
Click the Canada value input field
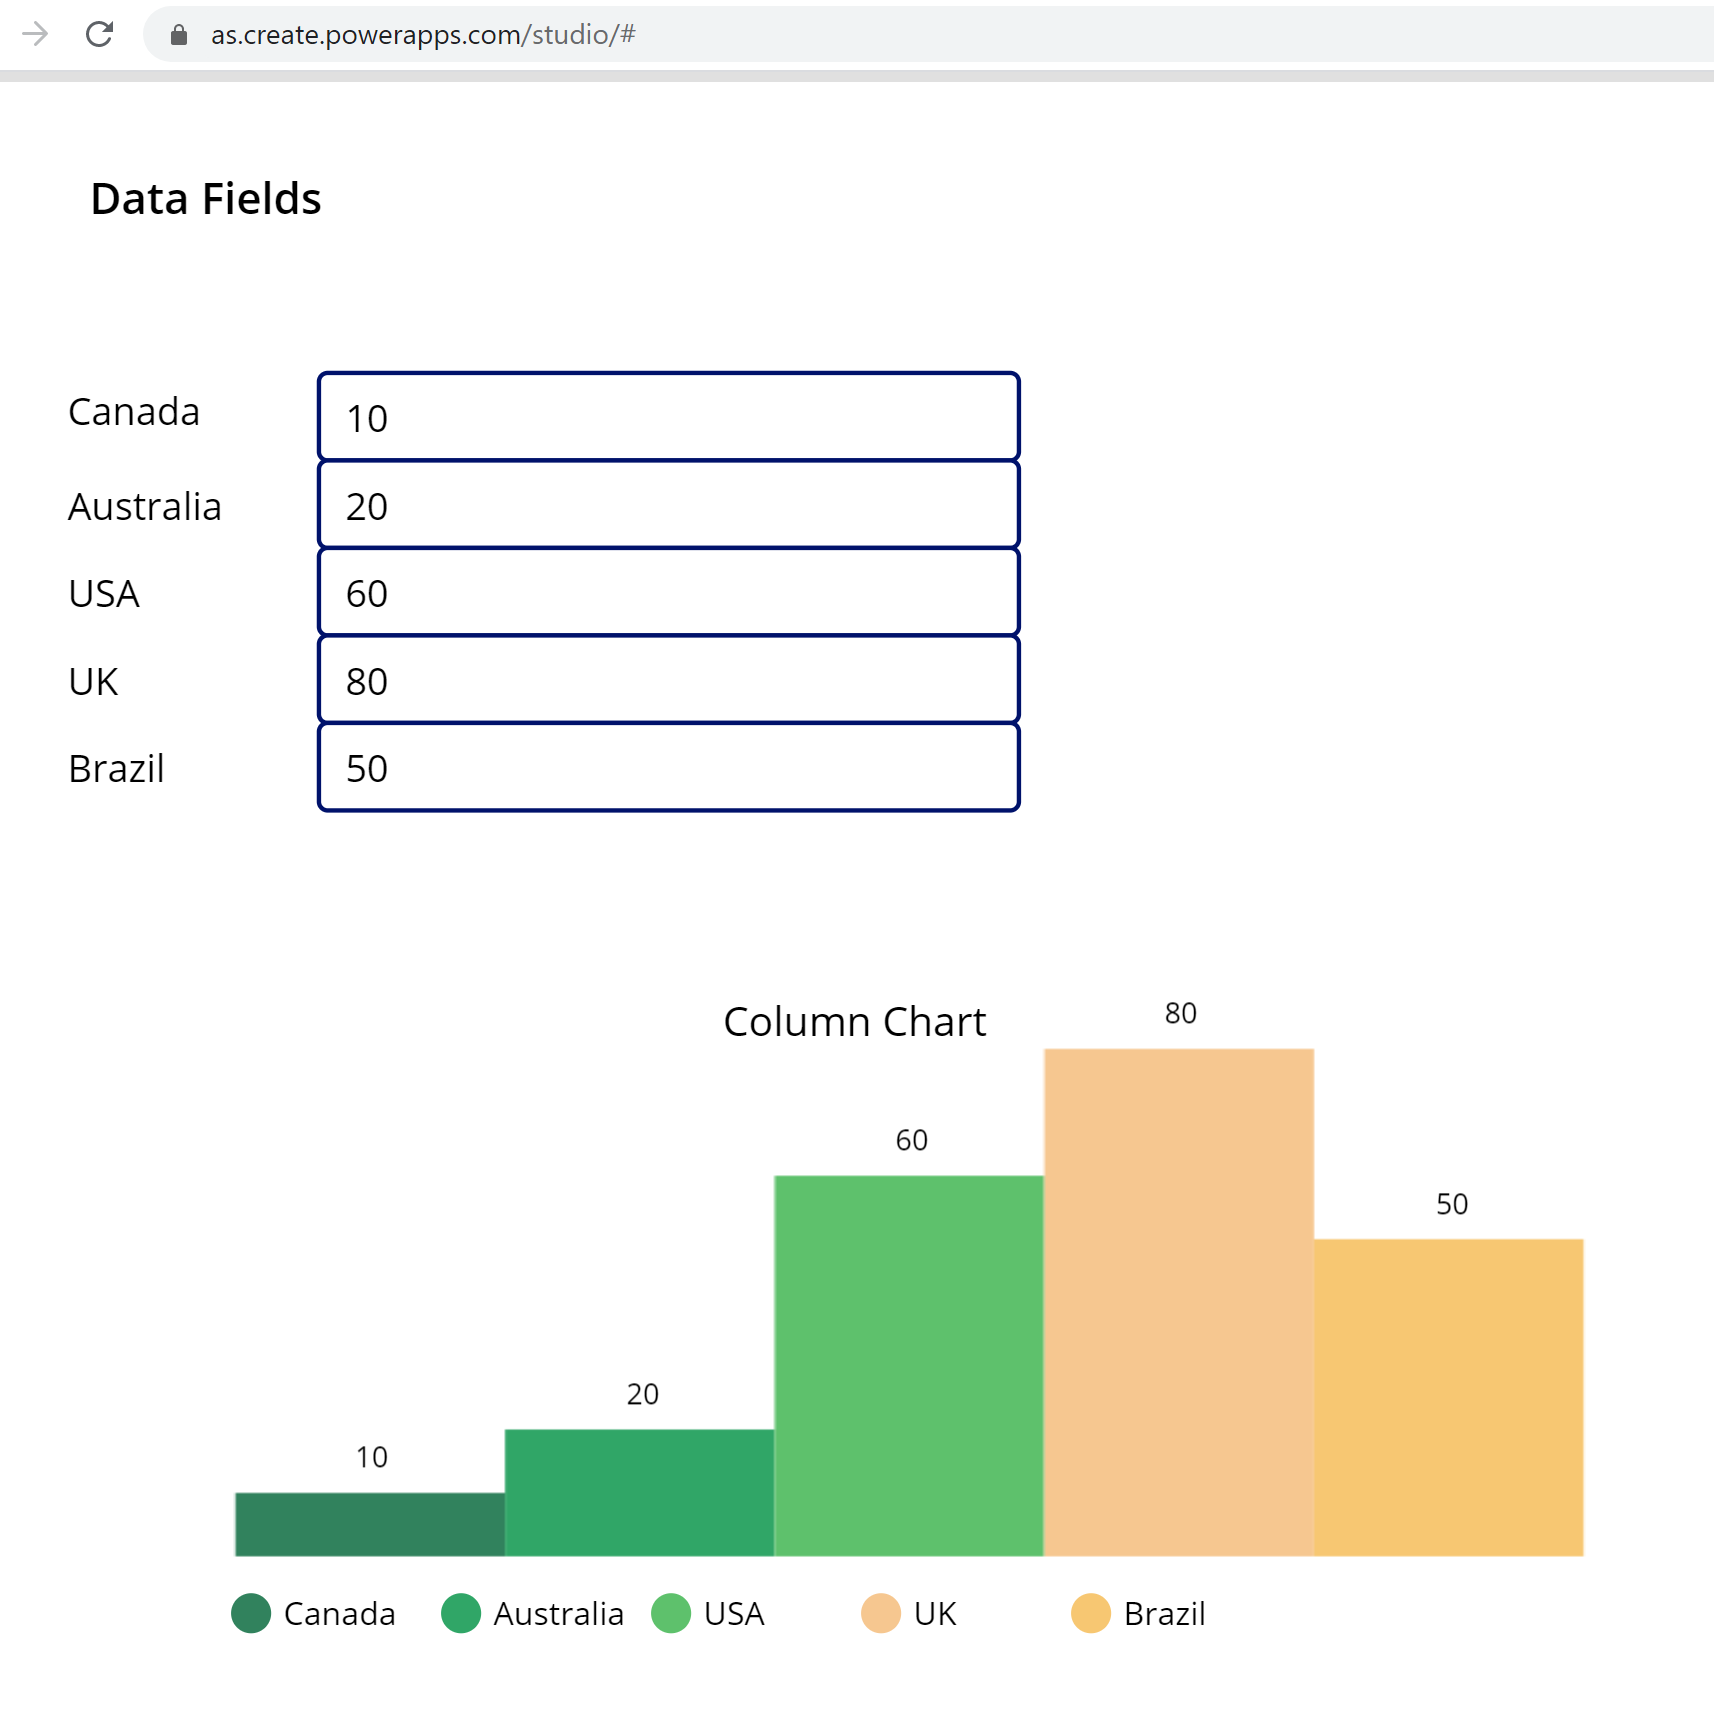click(668, 417)
